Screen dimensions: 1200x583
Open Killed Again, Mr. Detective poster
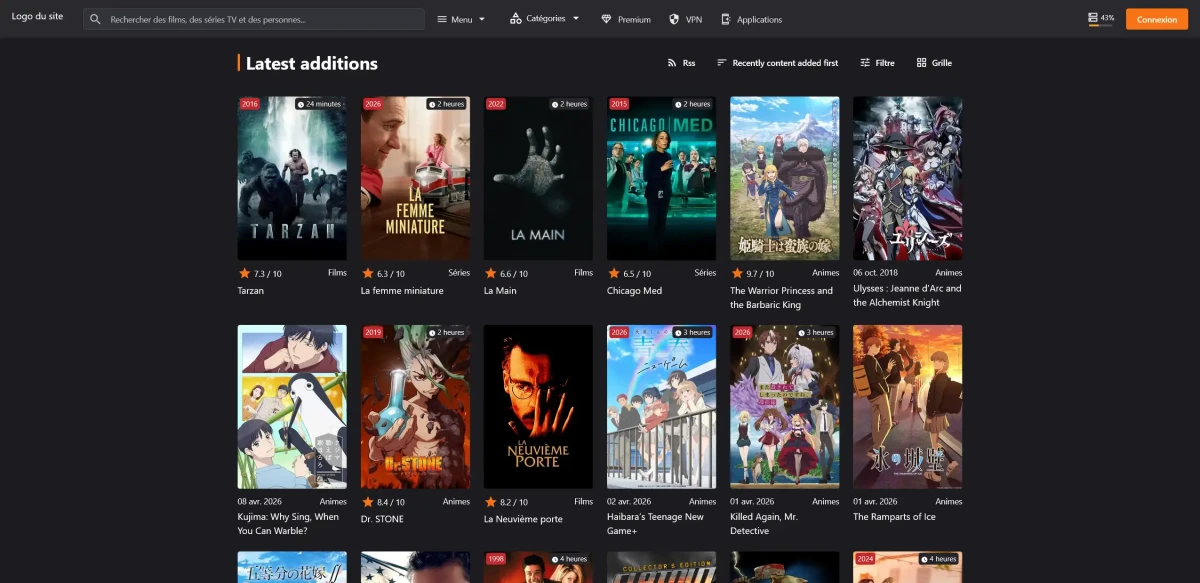[785, 407]
